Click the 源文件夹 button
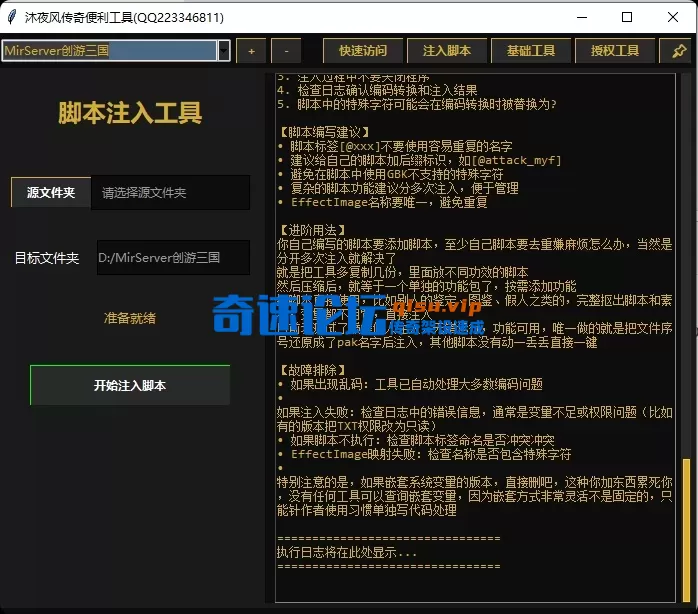The width and height of the screenshot is (698, 614). click(51, 192)
